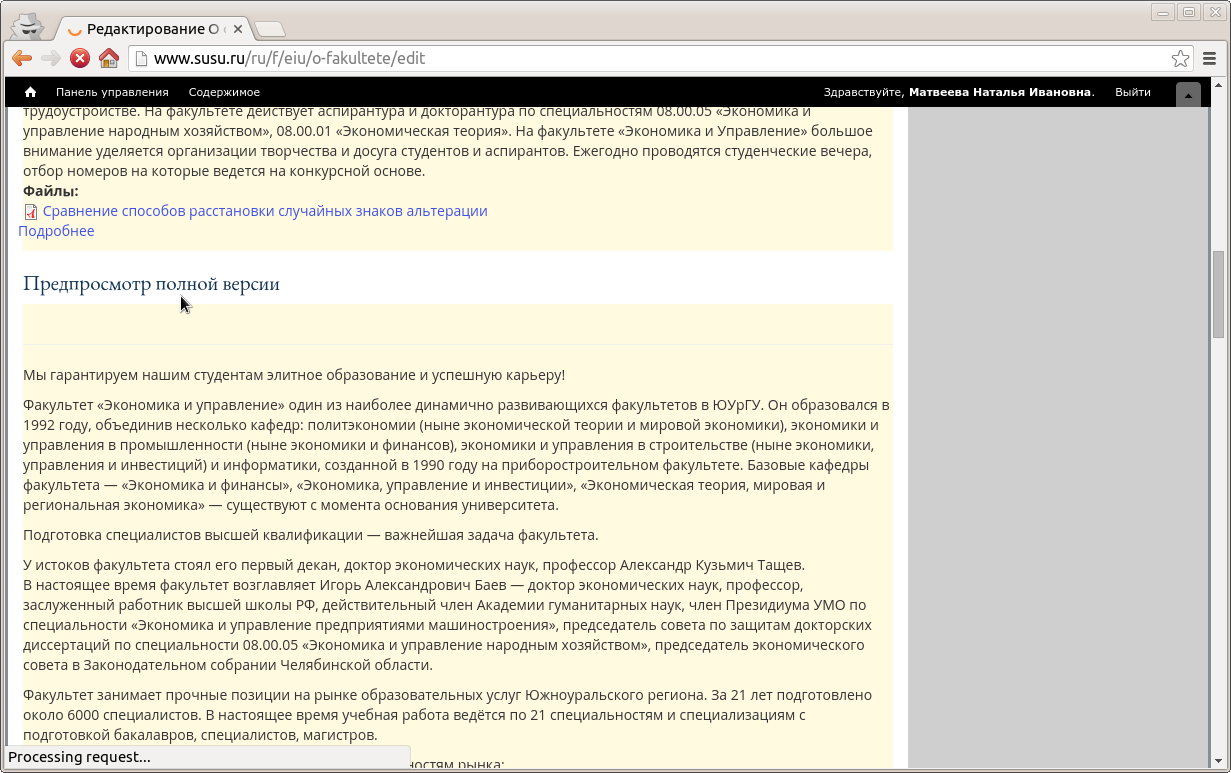Click the admin toolbar home icon
Image resolution: width=1231 pixels, height=773 pixels.
point(30,92)
